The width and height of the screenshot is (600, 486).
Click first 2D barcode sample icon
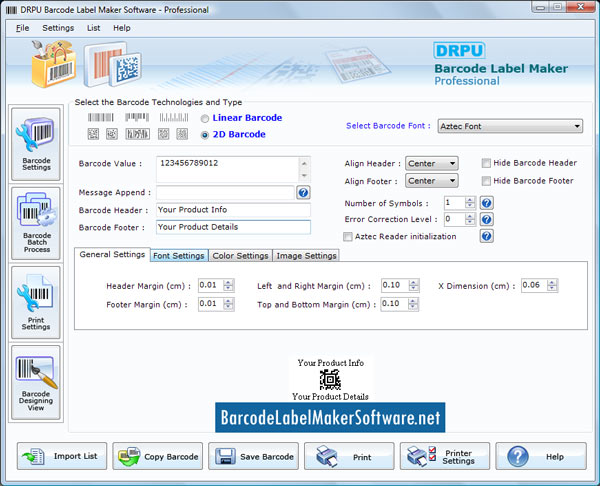pyautogui.click(x=93, y=134)
